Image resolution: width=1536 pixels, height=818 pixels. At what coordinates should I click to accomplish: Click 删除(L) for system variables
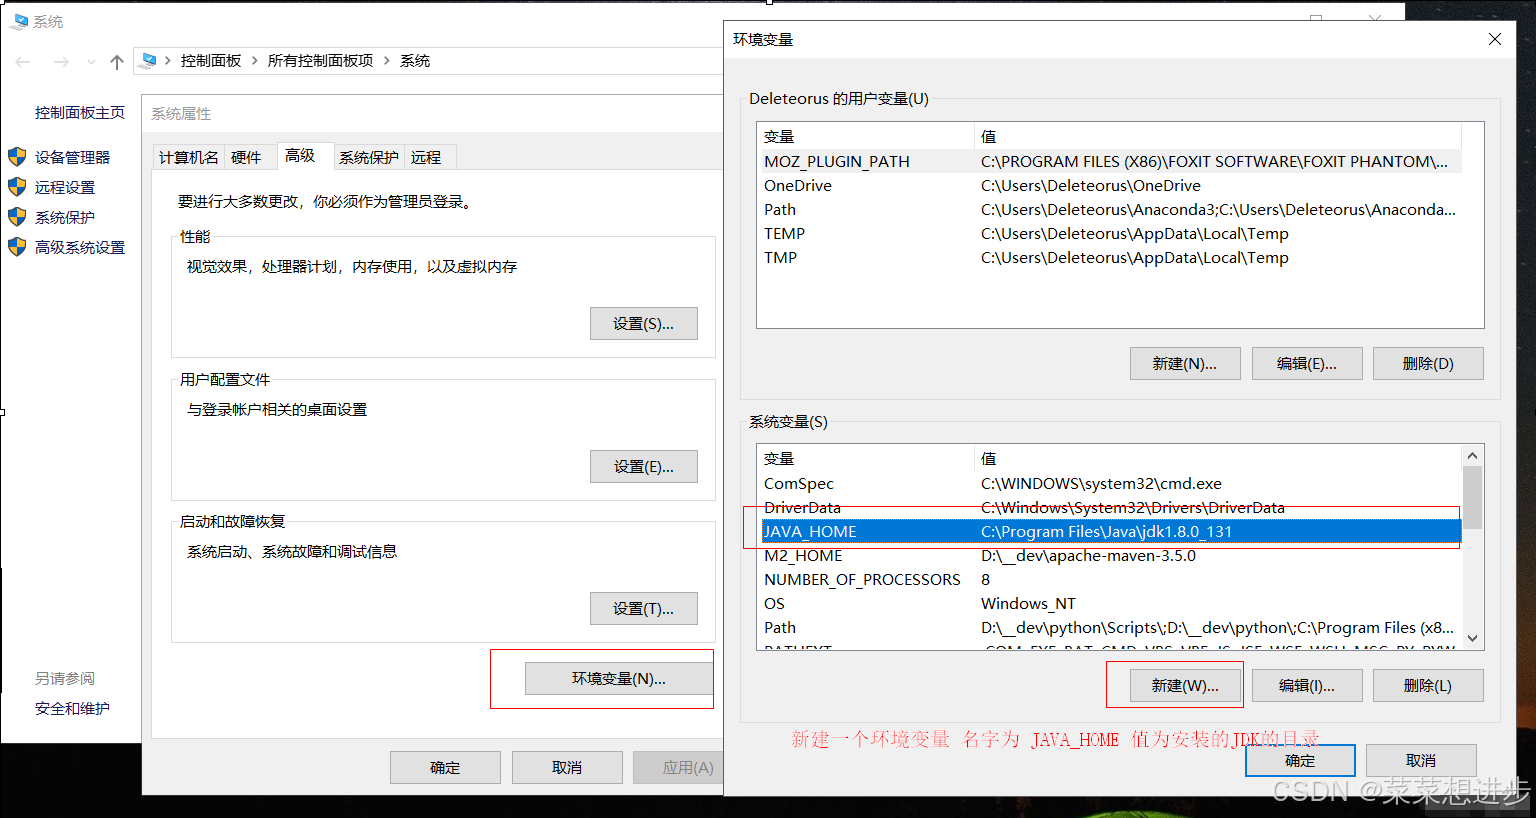[x=1428, y=686]
